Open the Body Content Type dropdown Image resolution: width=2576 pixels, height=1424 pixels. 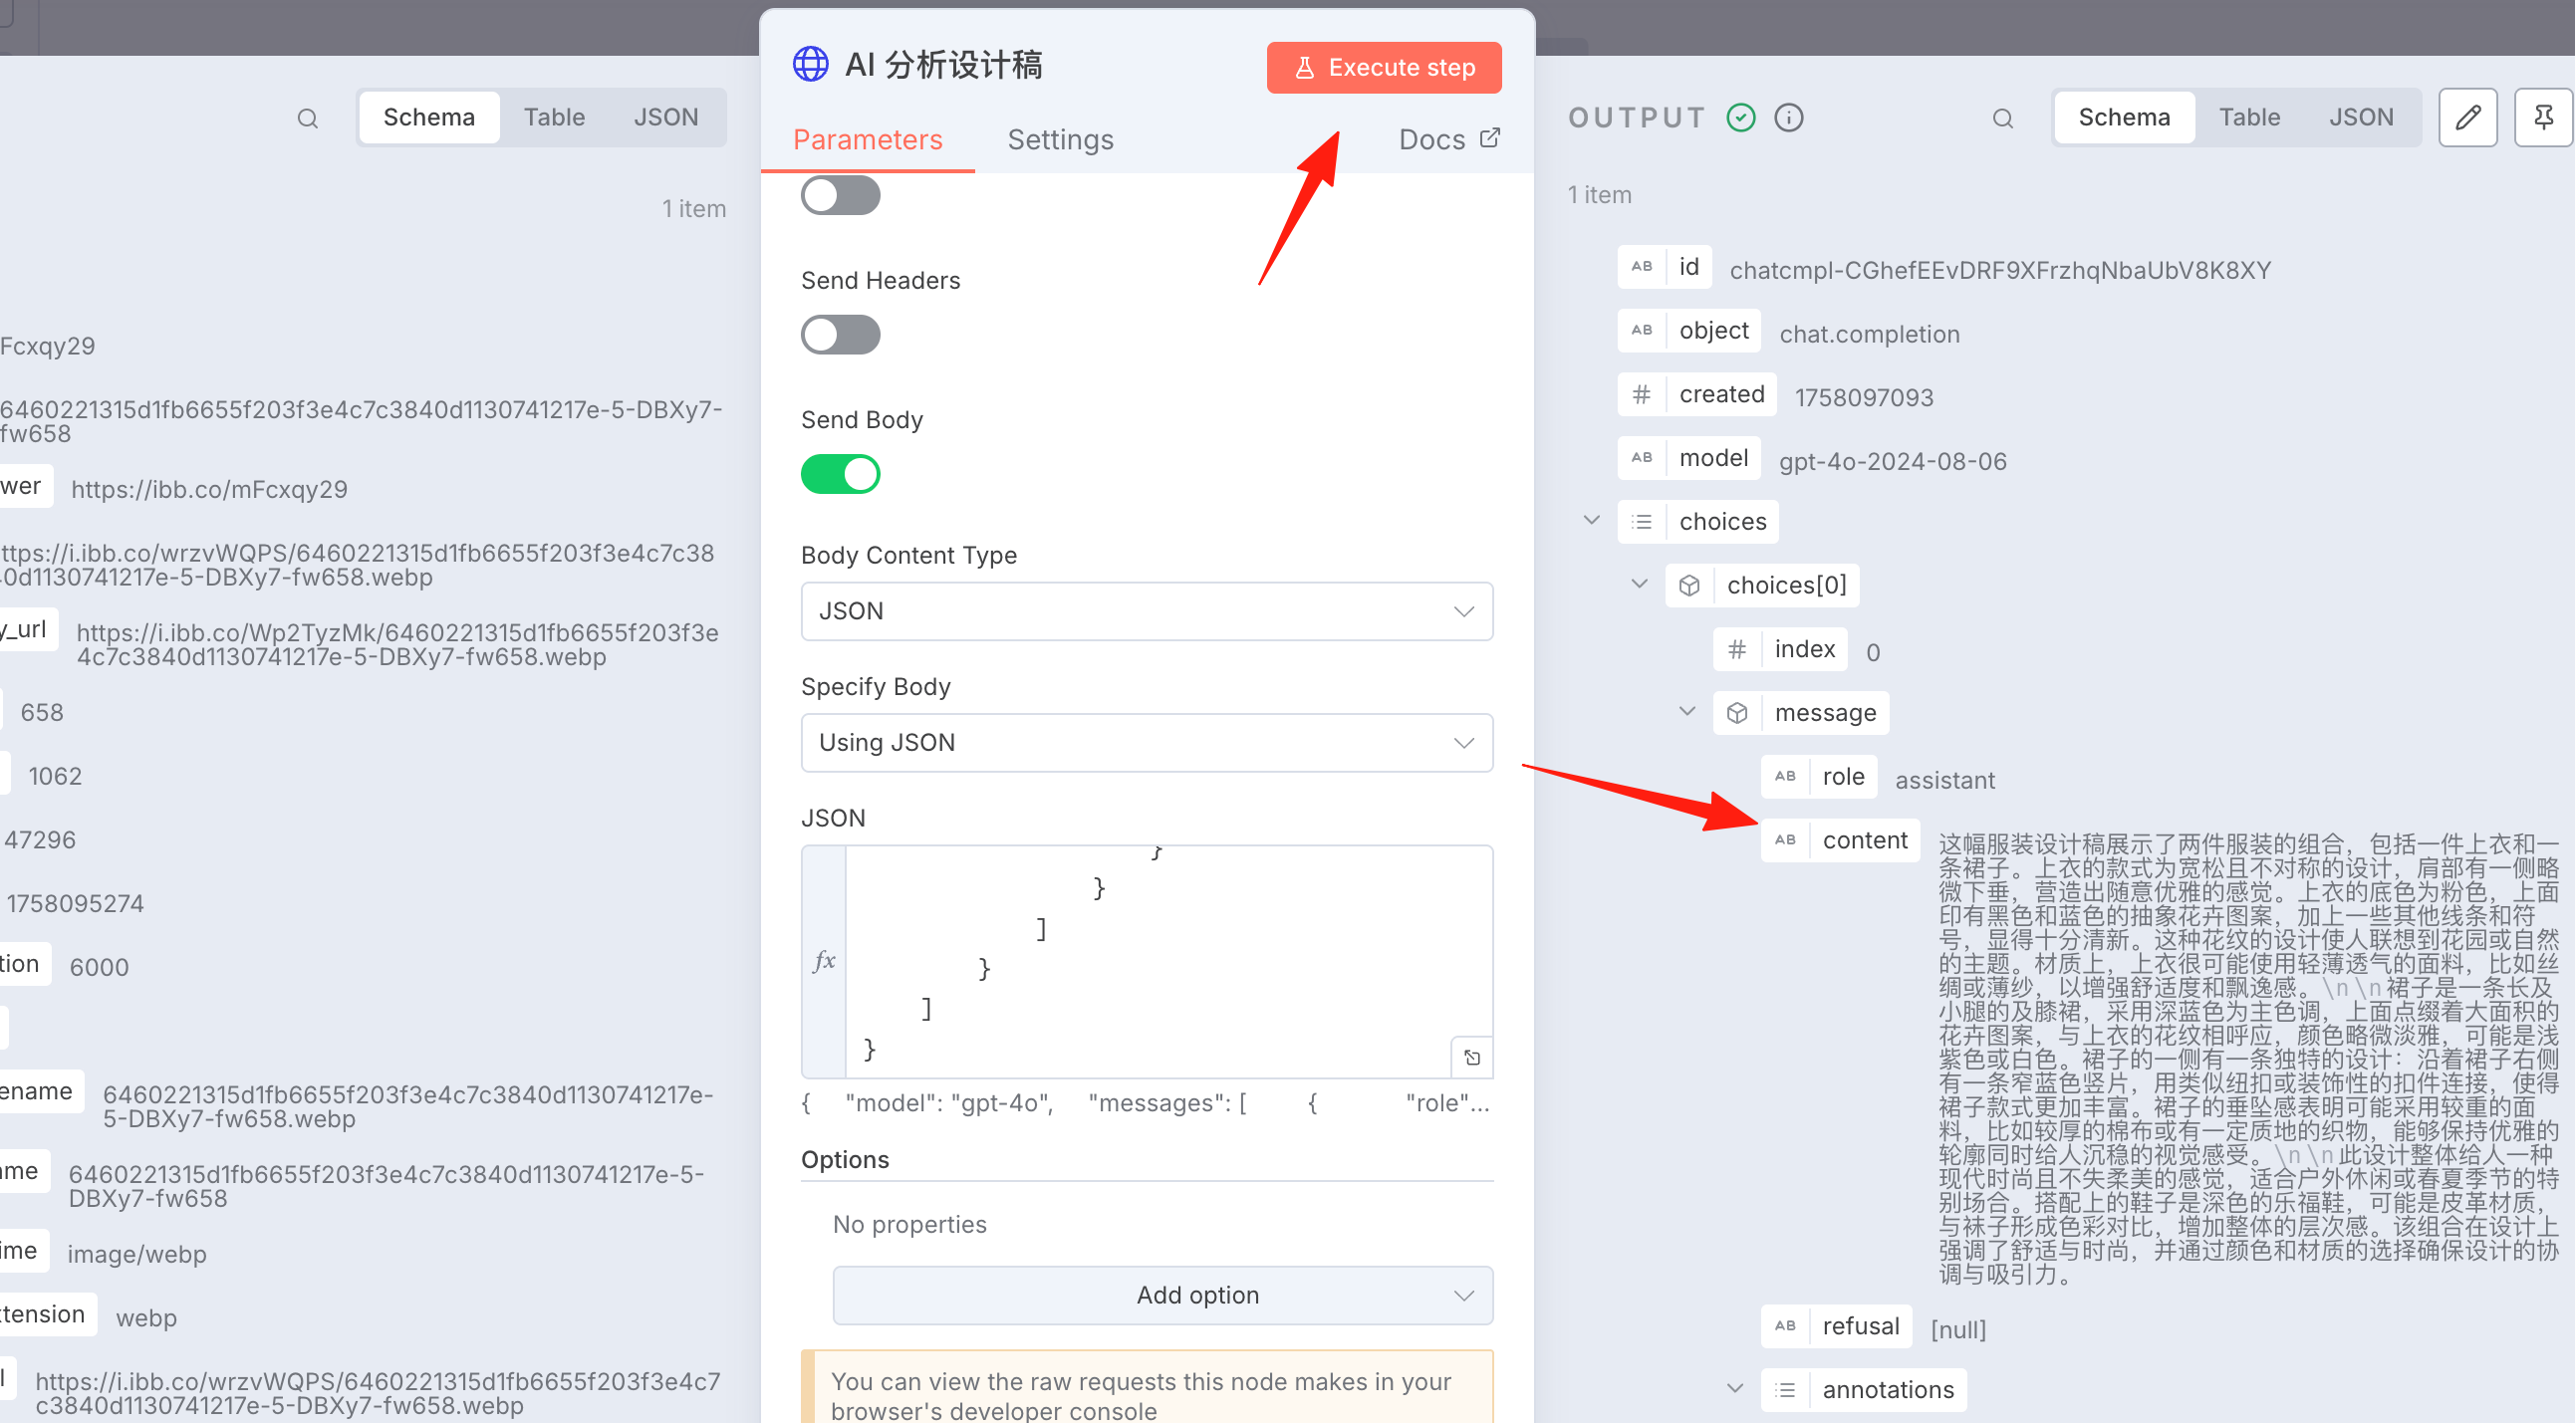coord(1147,611)
